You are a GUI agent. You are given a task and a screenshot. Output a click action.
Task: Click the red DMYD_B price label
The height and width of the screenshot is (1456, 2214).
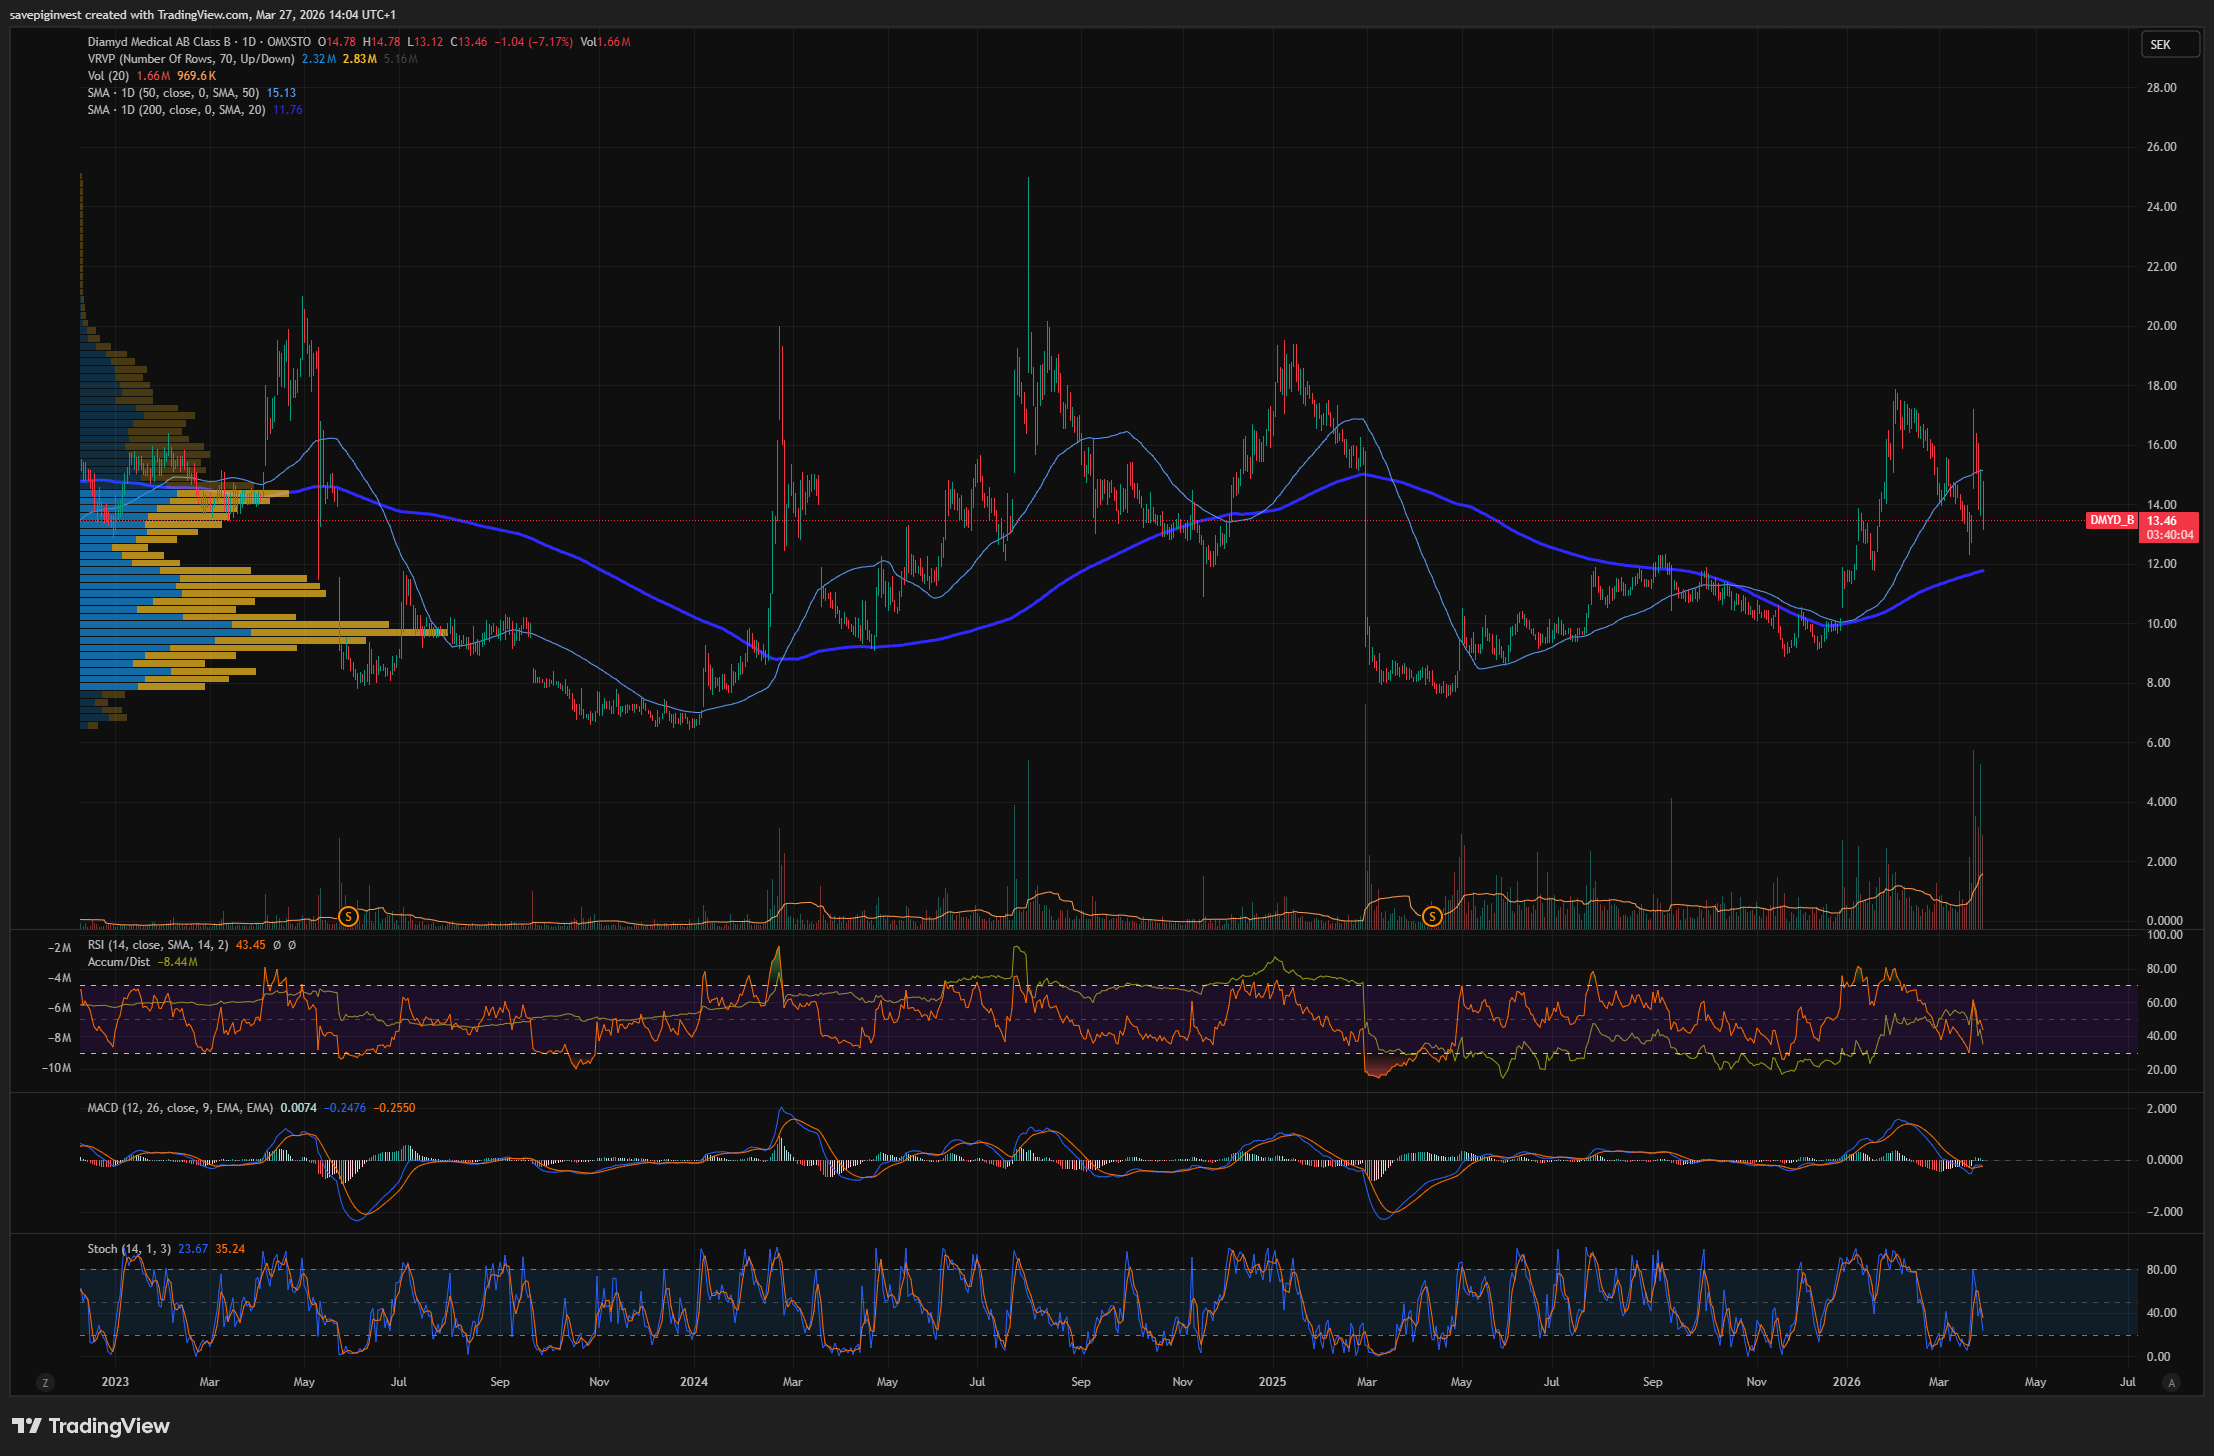2111,520
